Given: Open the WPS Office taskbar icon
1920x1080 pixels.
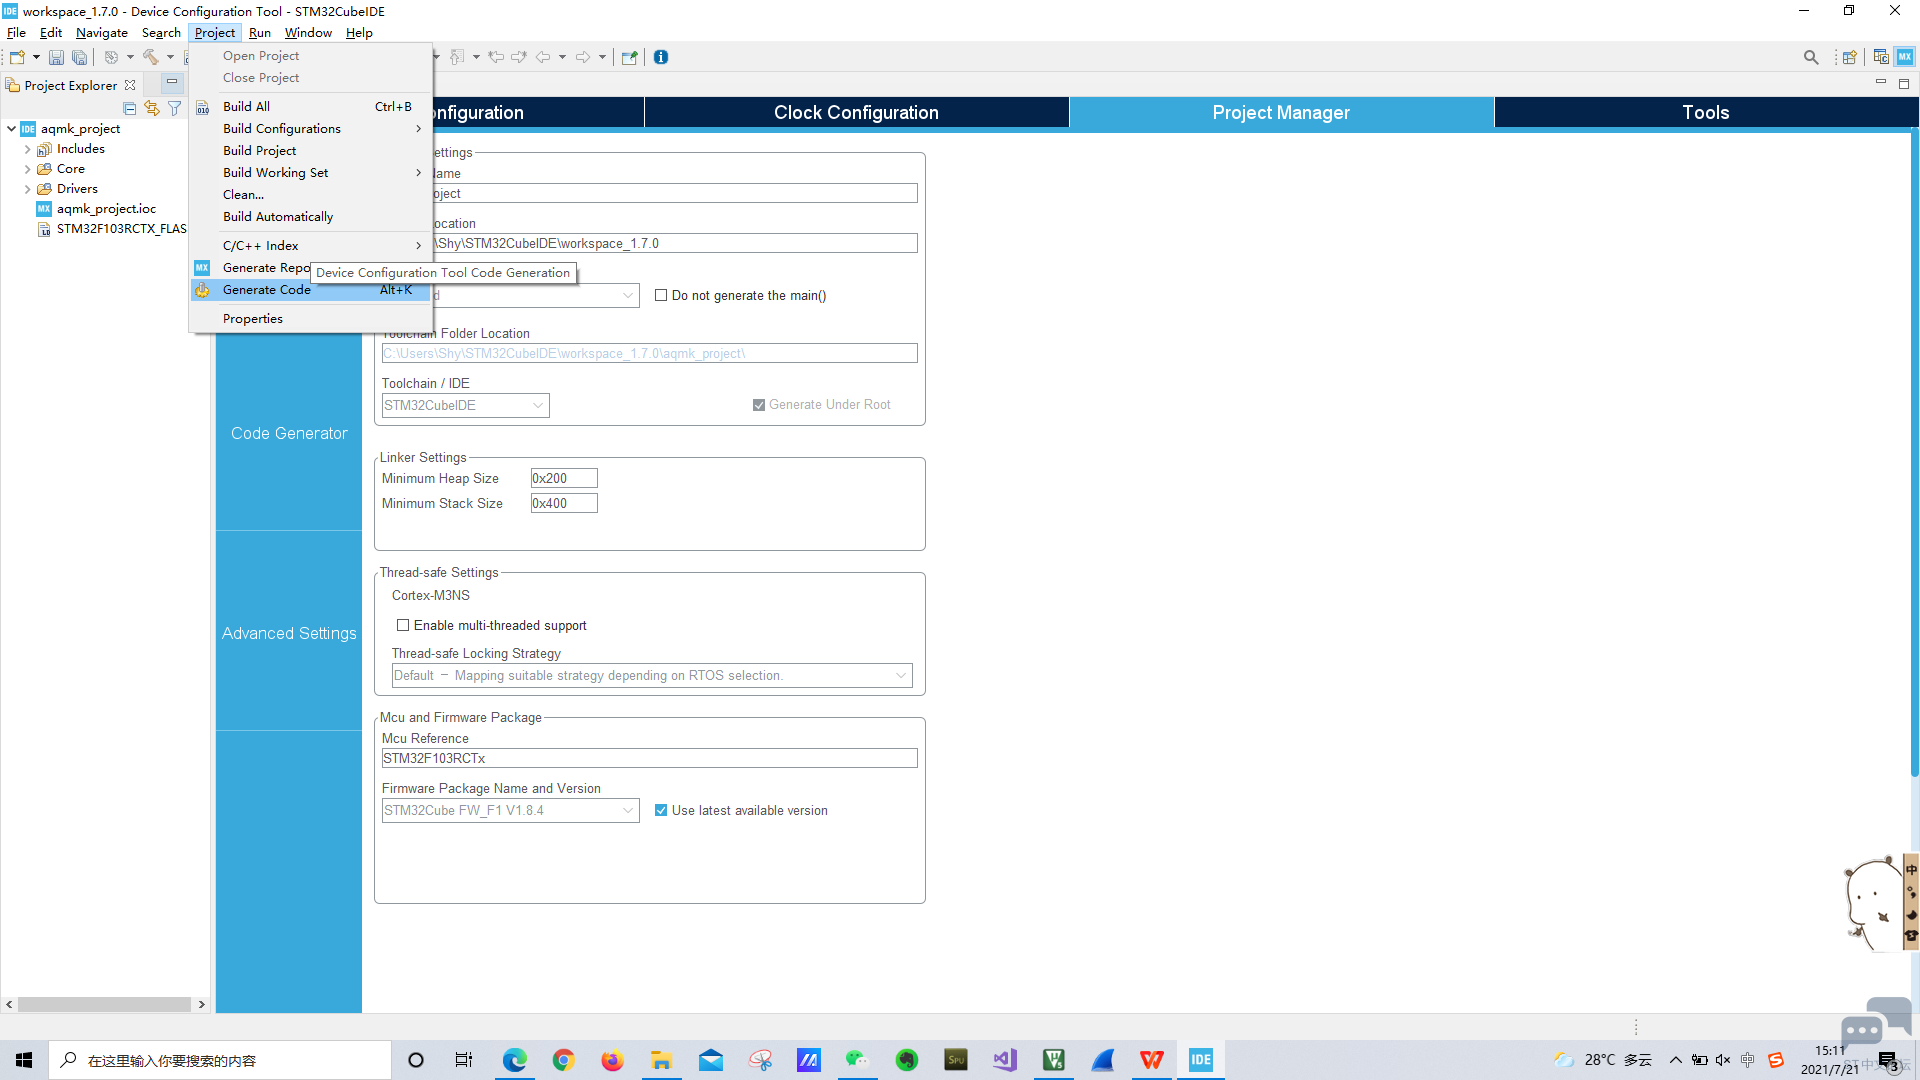Looking at the screenshot, I should point(1152,1060).
